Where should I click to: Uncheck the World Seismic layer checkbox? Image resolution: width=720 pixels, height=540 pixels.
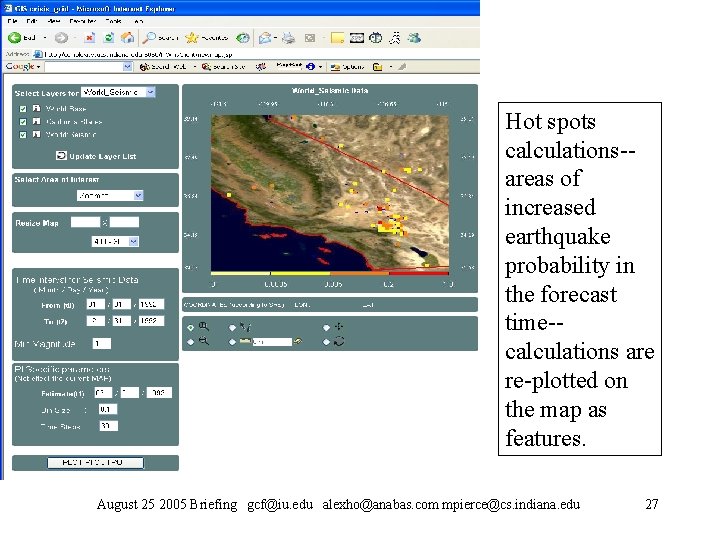pyautogui.click(x=23, y=135)
